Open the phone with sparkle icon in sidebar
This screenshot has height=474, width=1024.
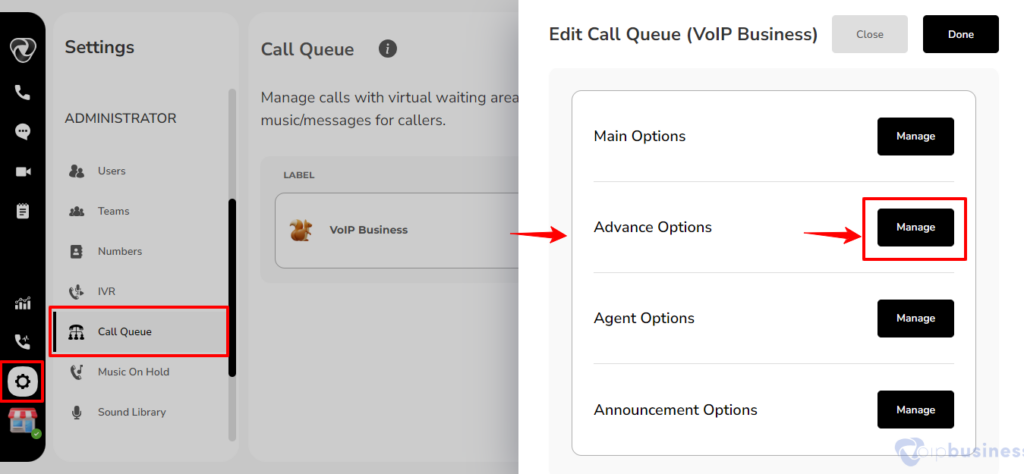coord(23,341)
